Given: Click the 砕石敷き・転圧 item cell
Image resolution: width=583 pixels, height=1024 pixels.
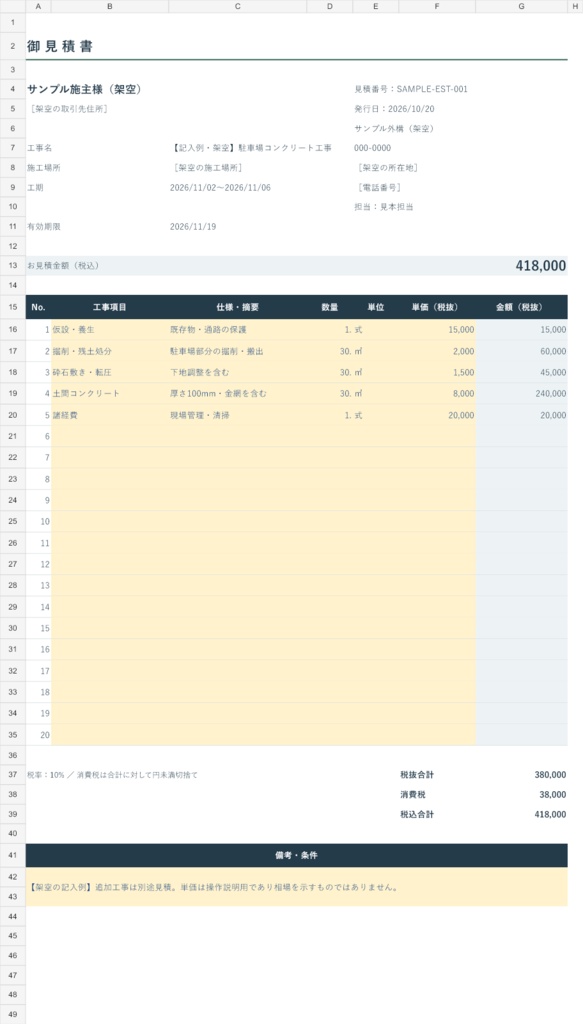Looking at the screenshot, I should [x=110, y=372].
